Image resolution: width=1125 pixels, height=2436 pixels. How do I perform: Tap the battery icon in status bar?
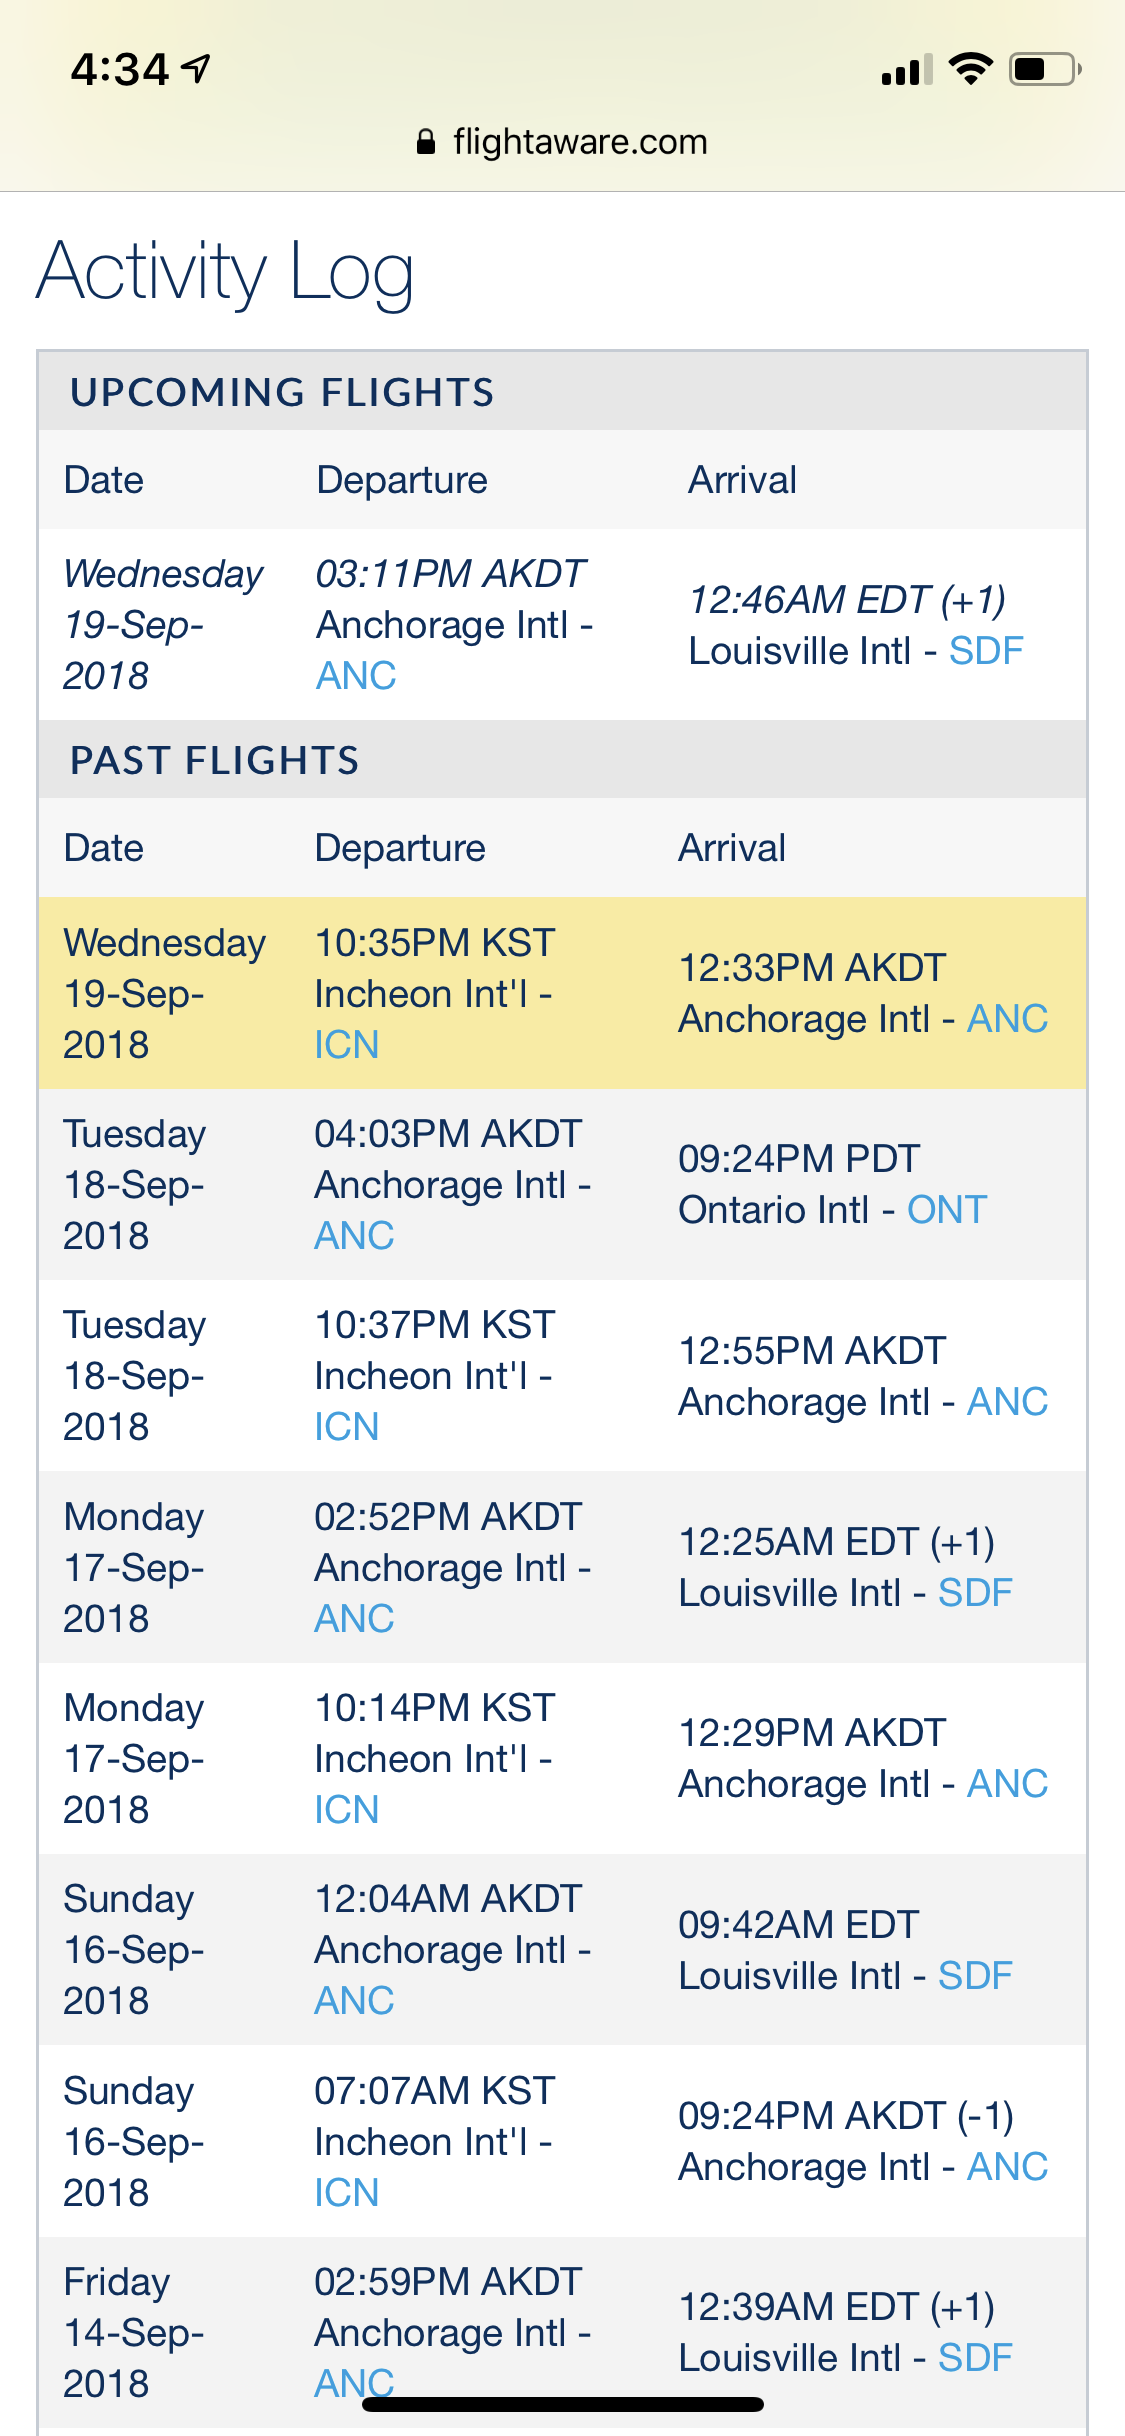click(x=1044, y=69)
